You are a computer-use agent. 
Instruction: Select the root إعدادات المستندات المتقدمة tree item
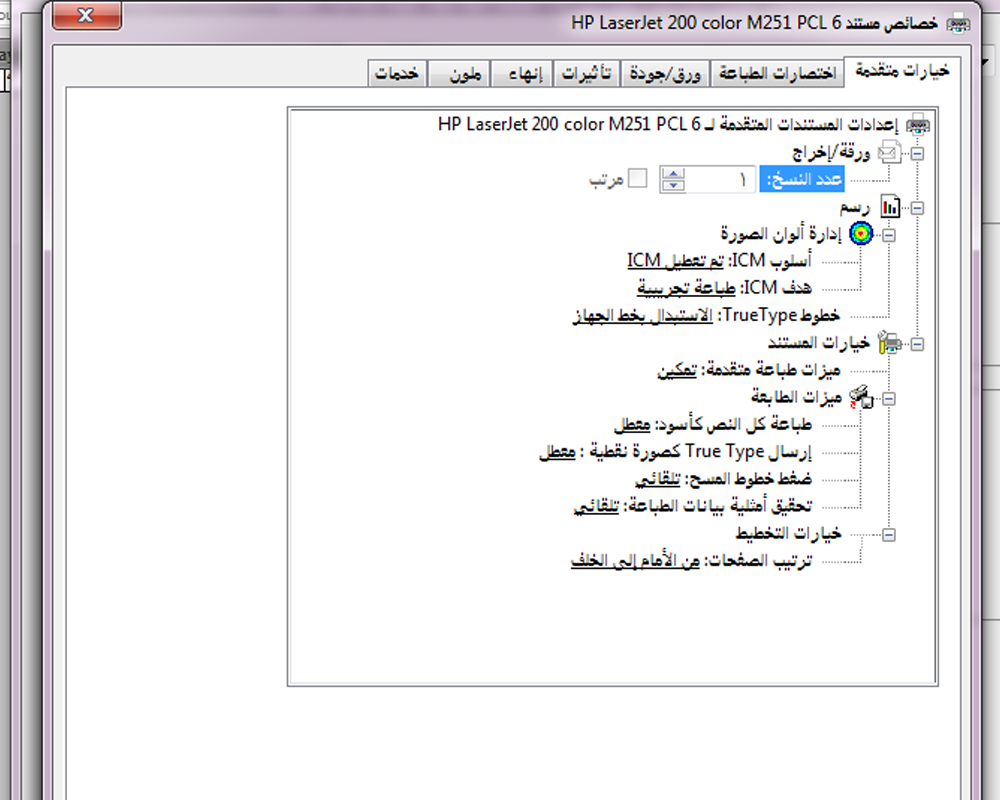click(x=668, y=124)
